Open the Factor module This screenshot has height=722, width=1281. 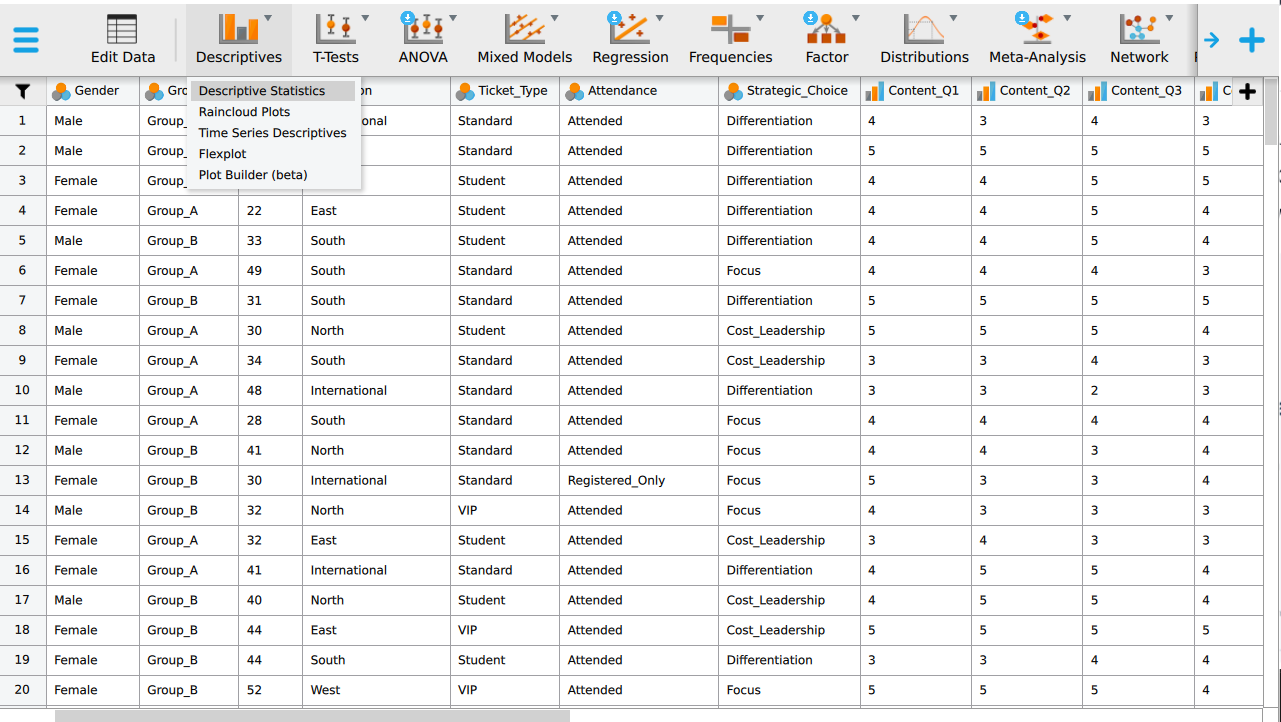pos(827,39)
